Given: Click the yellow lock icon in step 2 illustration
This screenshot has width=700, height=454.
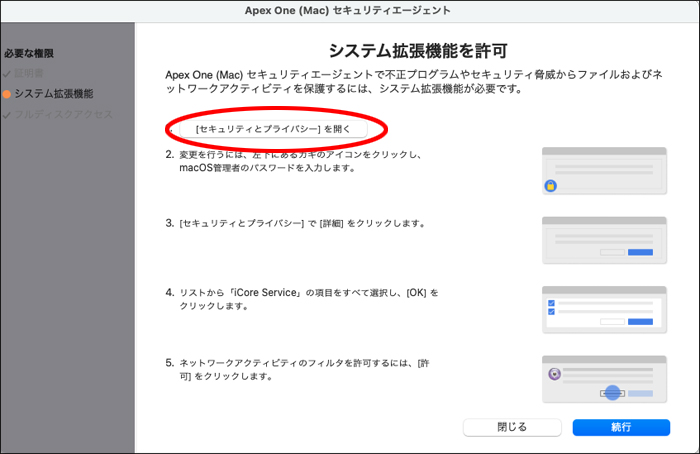Looking at the screenshot, I should click(550, 186).
